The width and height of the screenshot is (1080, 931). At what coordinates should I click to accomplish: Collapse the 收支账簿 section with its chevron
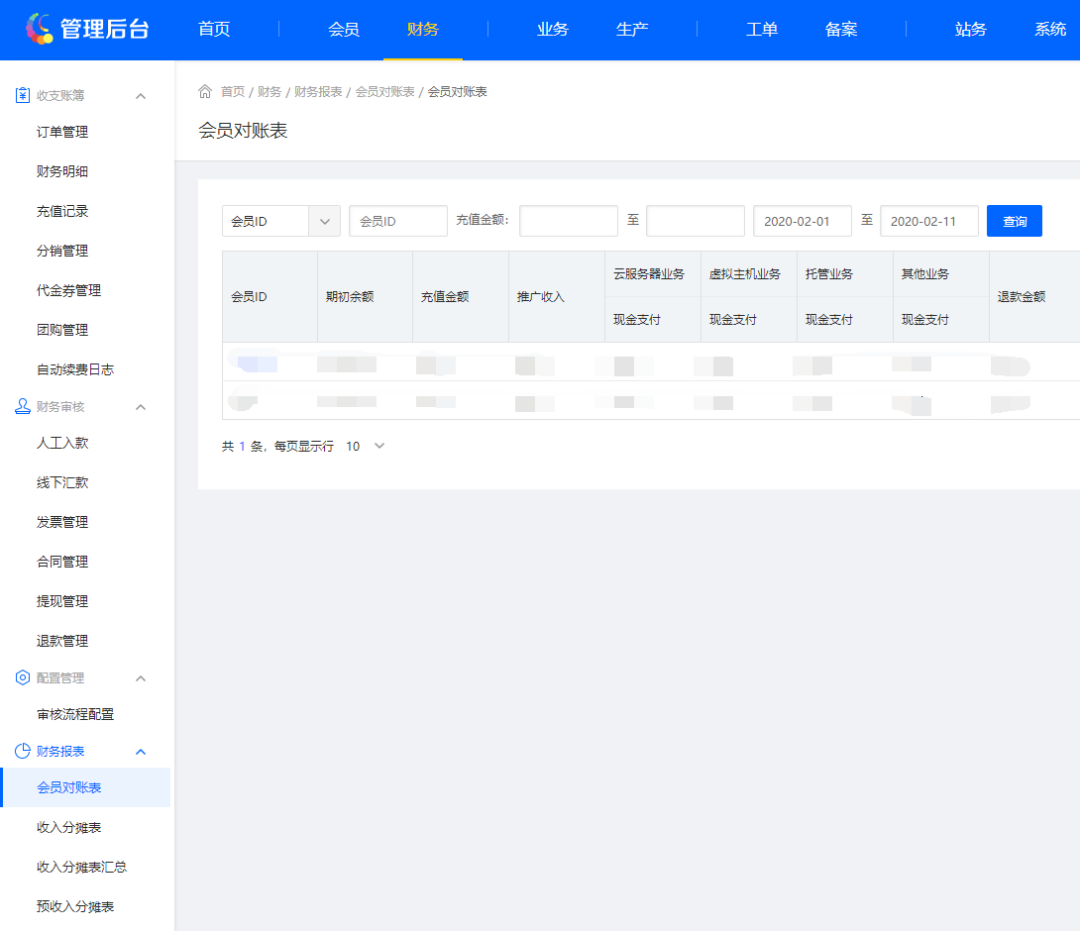(x=142, y=95)
